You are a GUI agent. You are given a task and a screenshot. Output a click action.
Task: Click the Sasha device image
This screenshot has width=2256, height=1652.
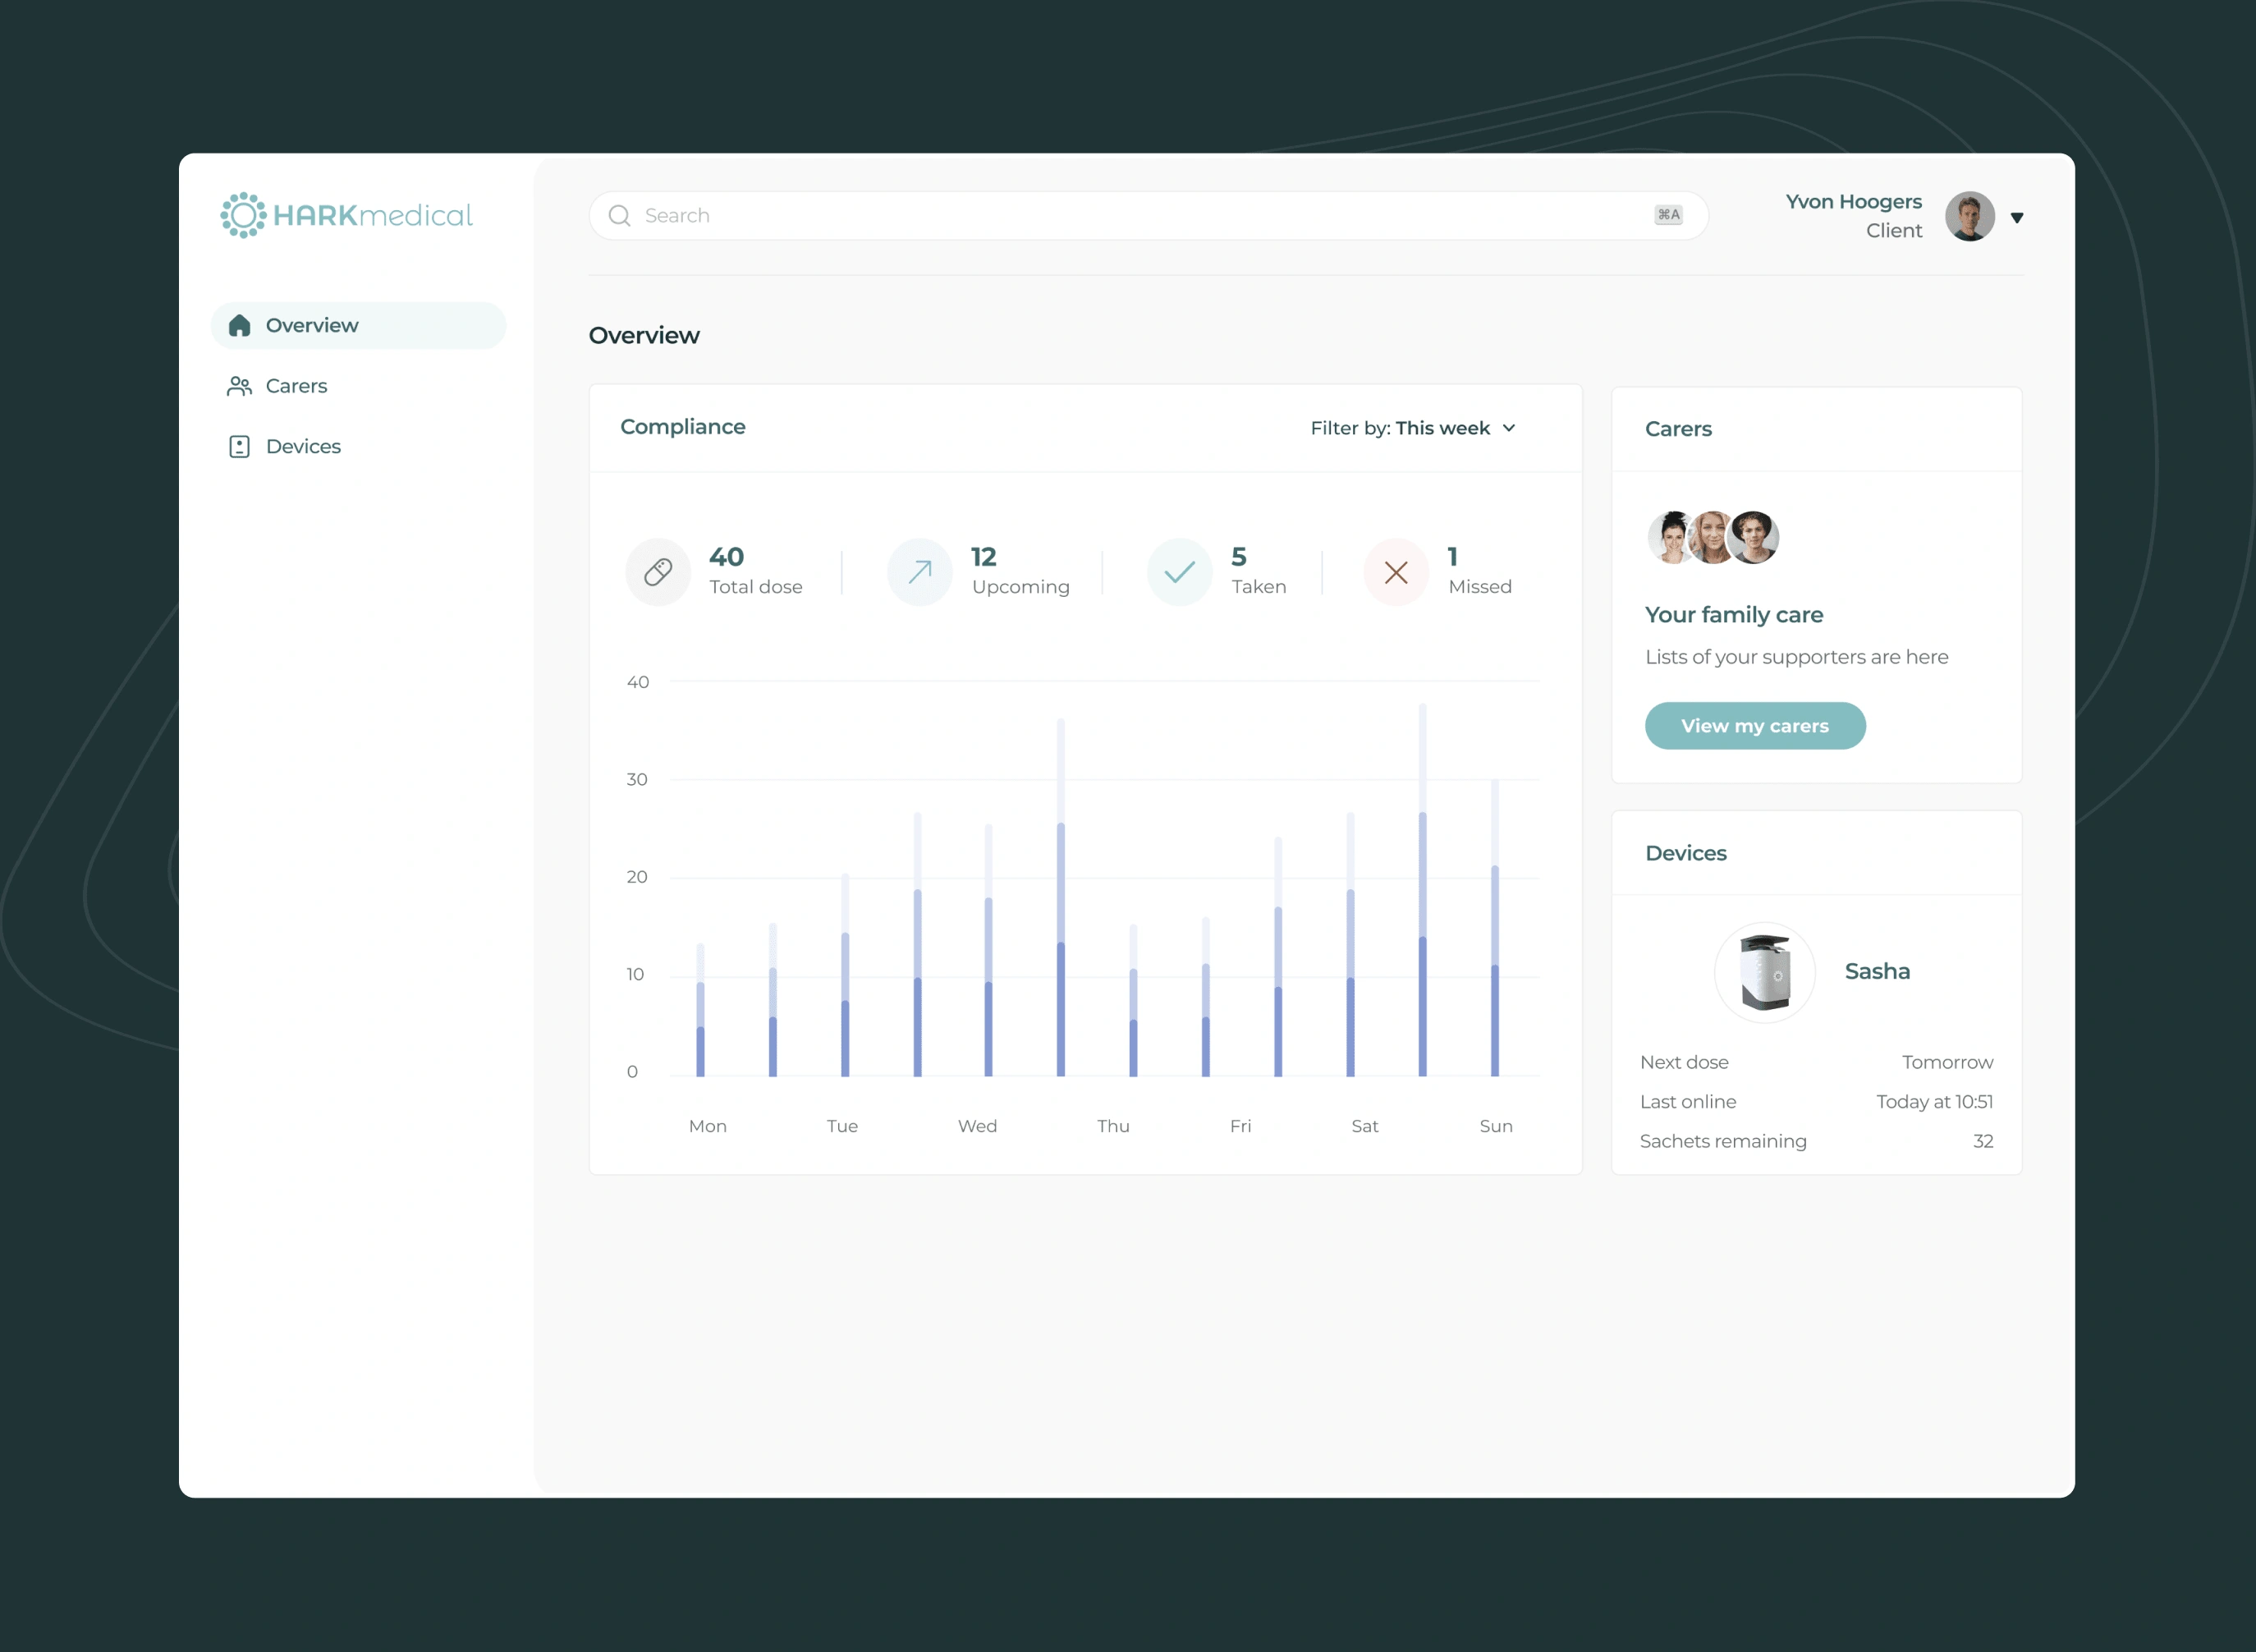[x=1765, y=972]
